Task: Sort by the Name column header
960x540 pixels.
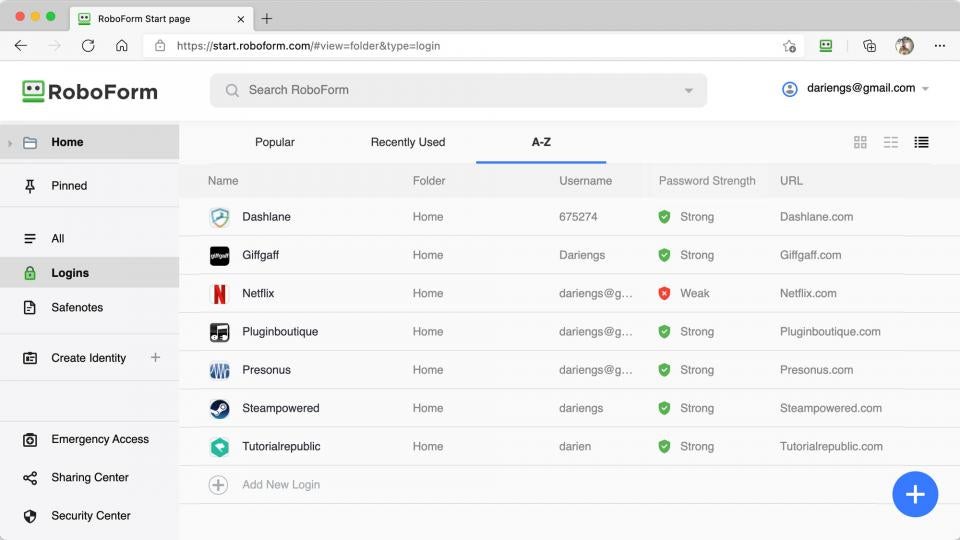Action: pyautogui.click(x=223, y=181)
